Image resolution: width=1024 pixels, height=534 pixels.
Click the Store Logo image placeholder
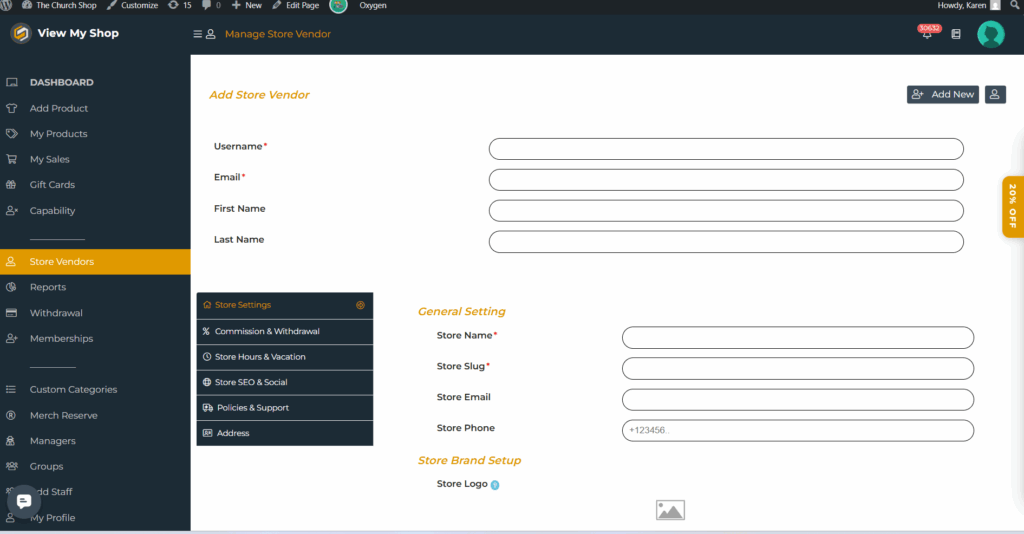670,510
